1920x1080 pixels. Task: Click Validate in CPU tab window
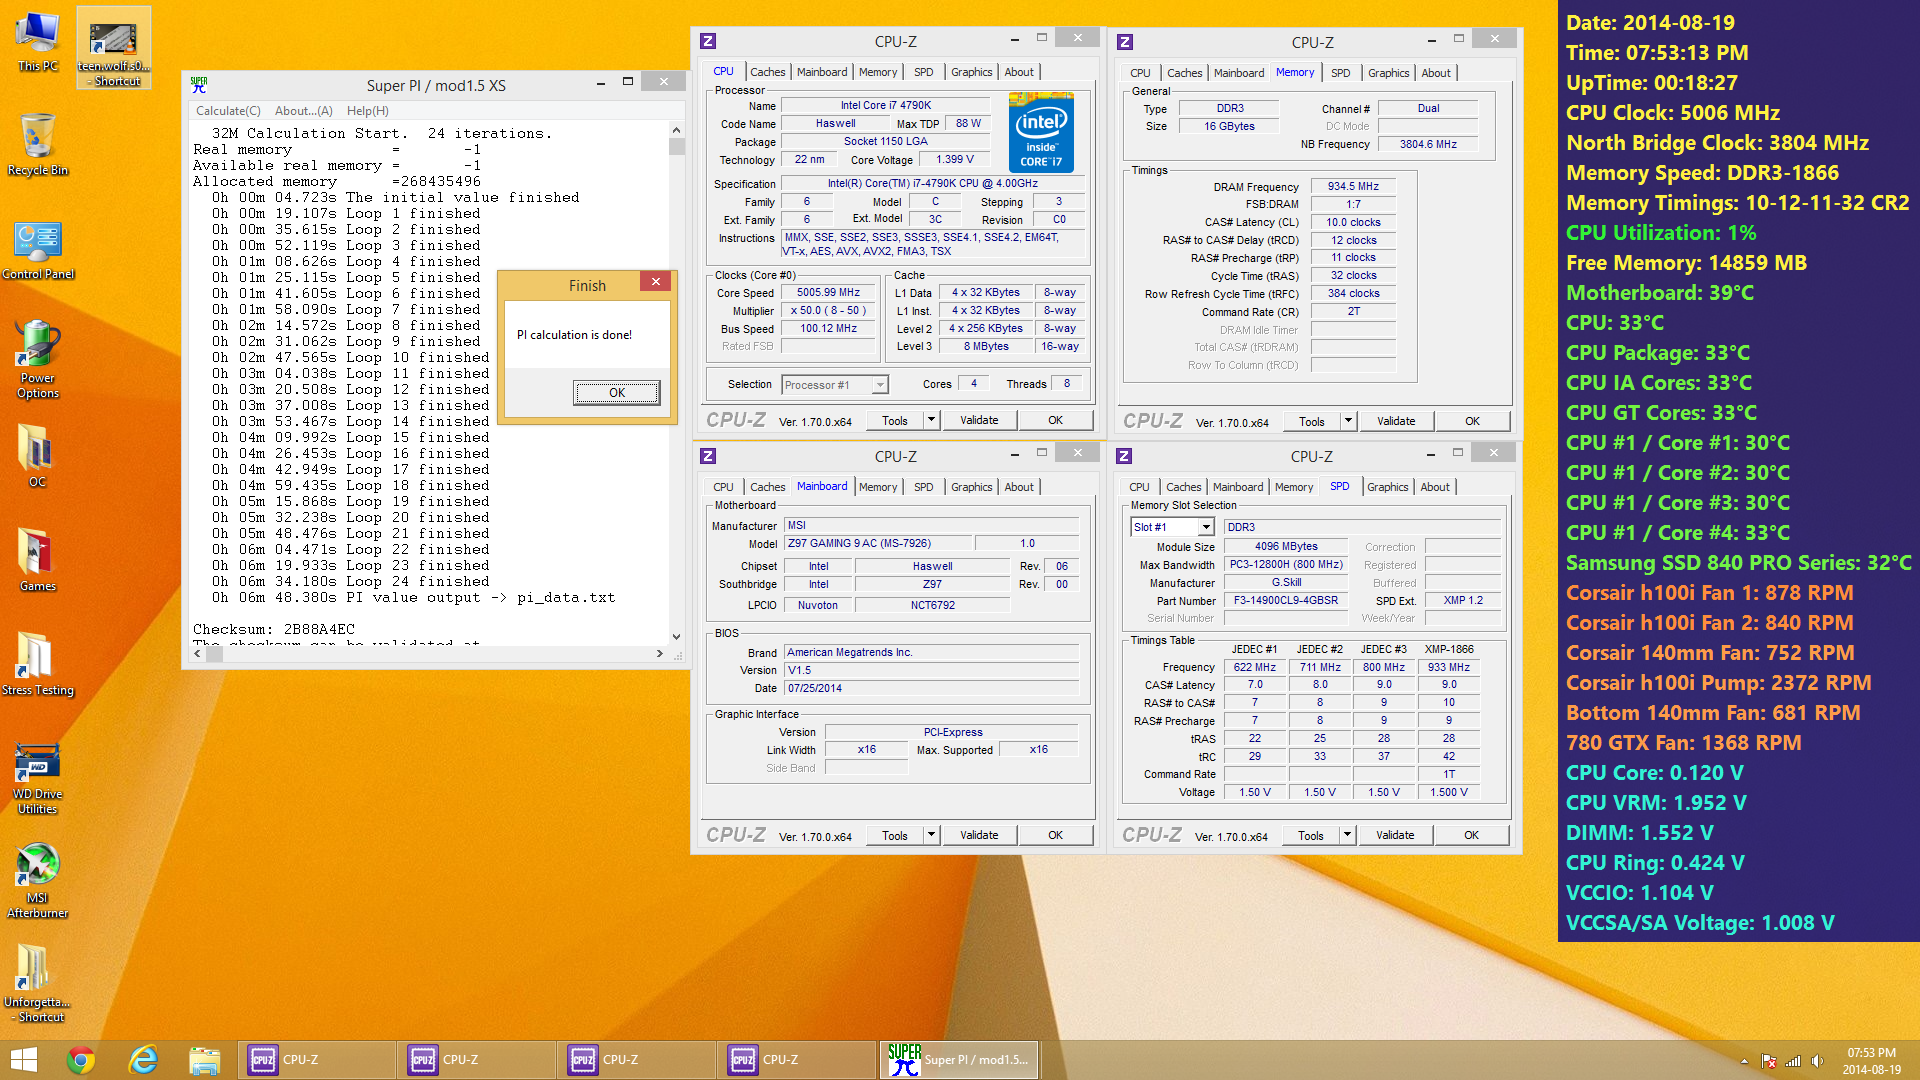(979, 420)
